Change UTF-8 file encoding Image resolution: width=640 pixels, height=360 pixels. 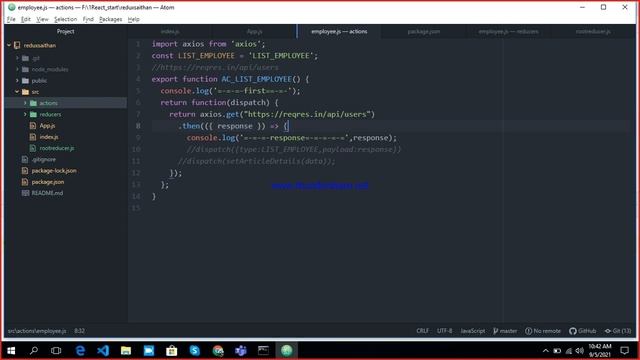tap(444, 331)
